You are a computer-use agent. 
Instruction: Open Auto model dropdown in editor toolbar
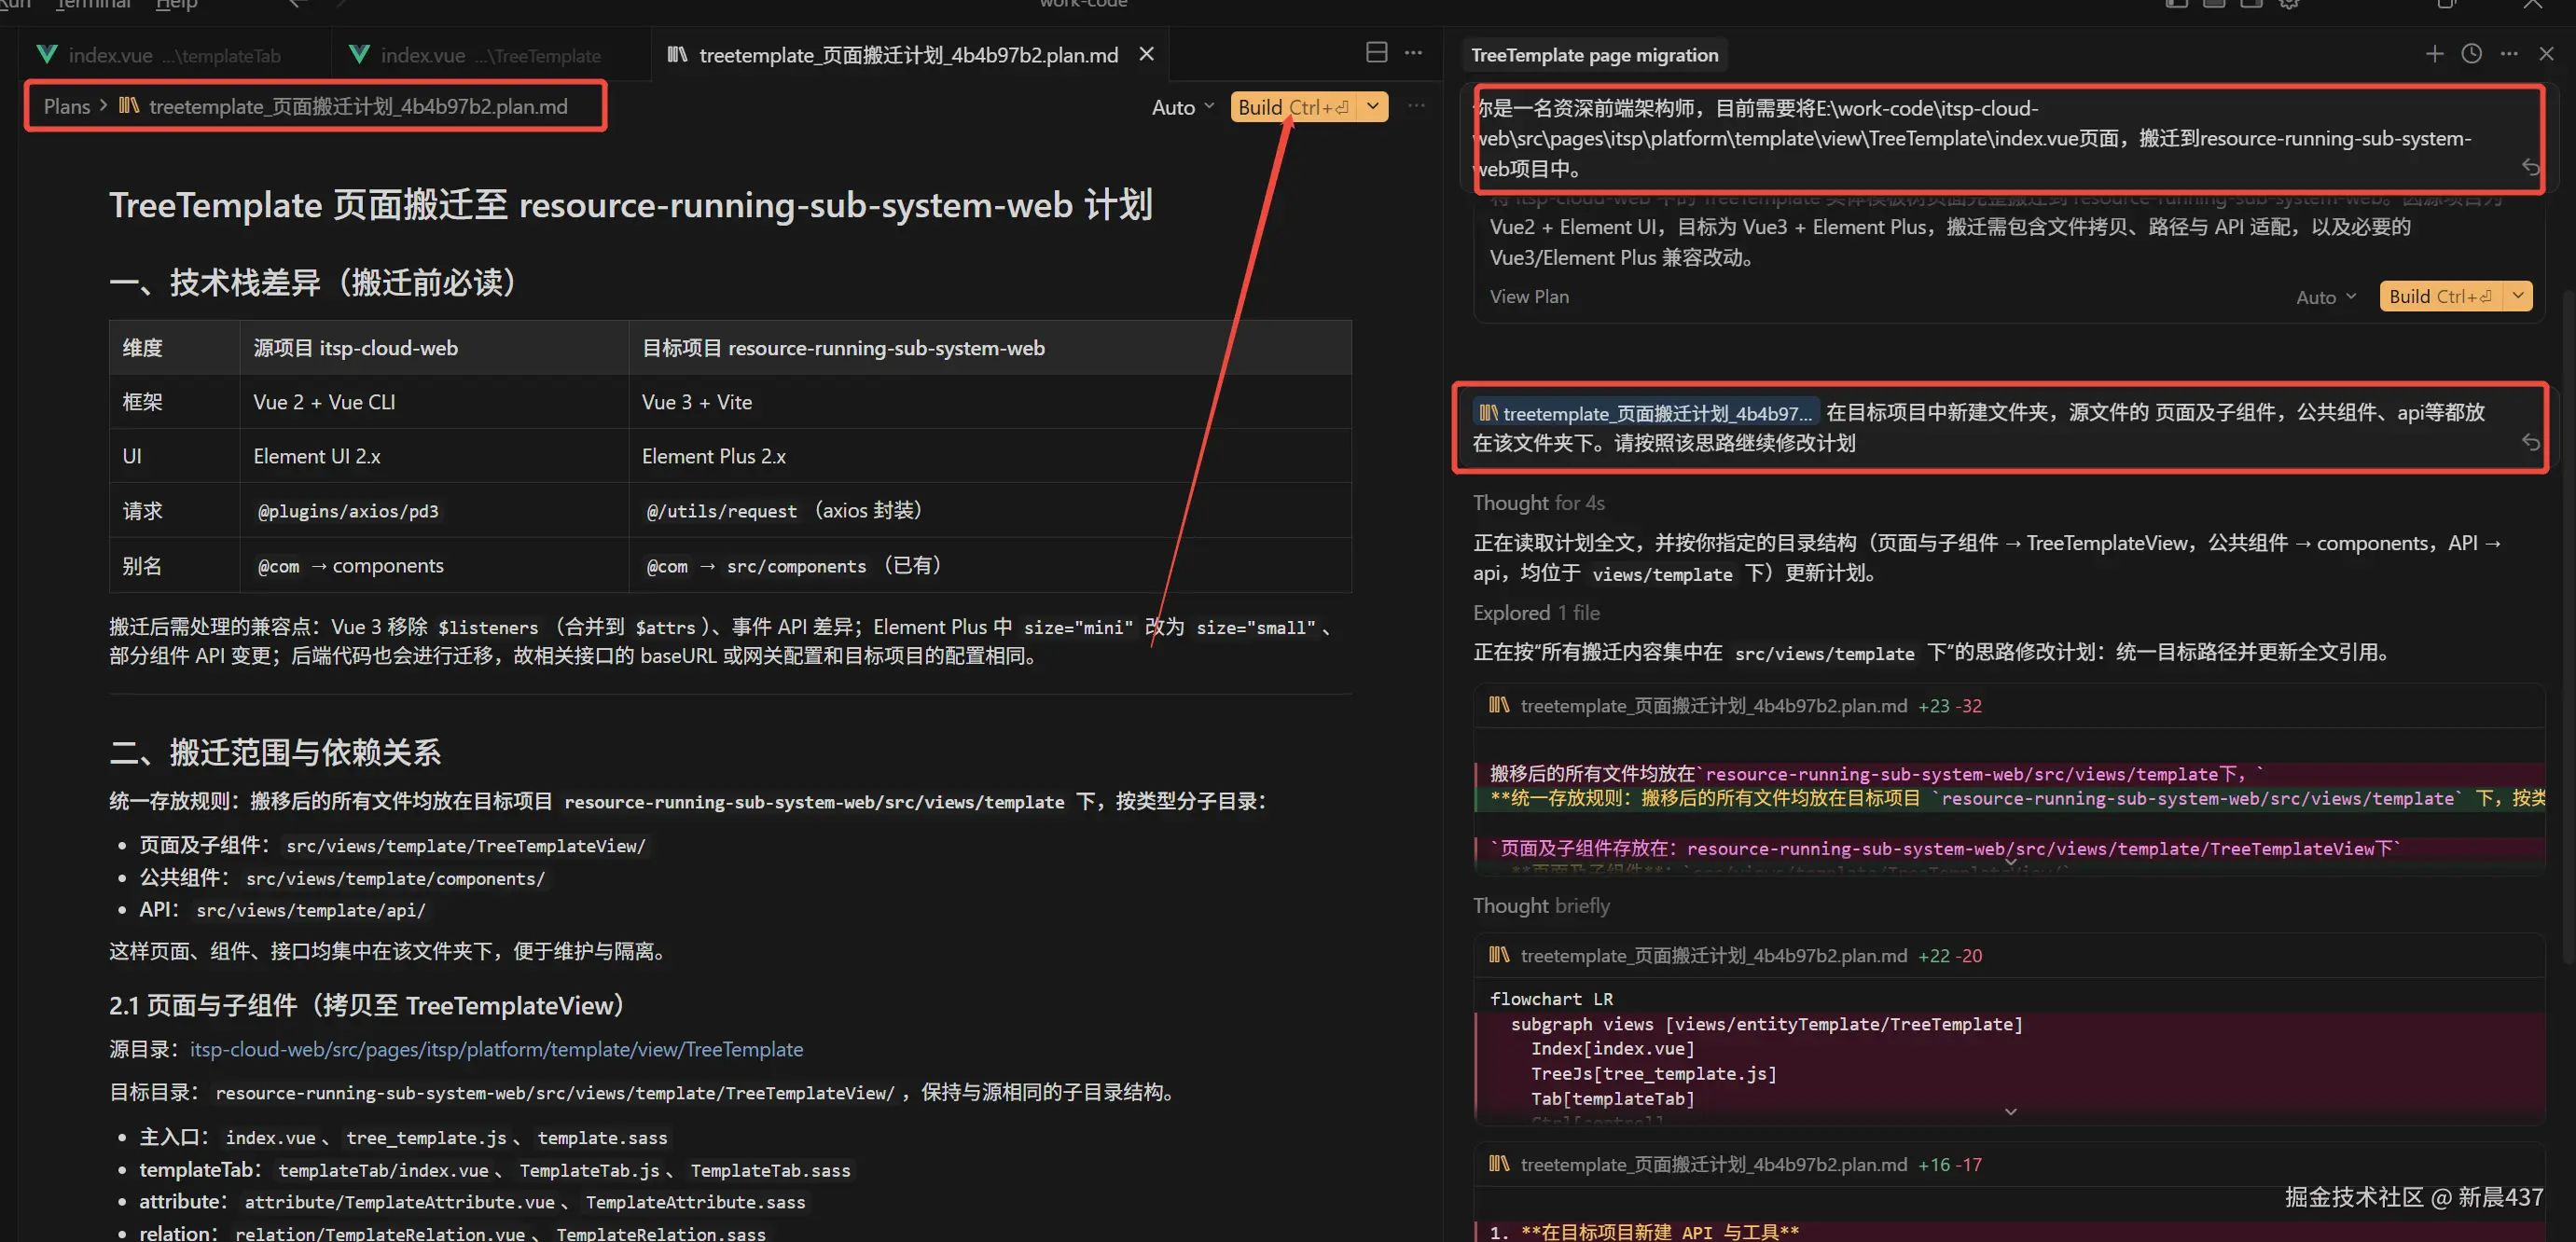point(1182,107)
